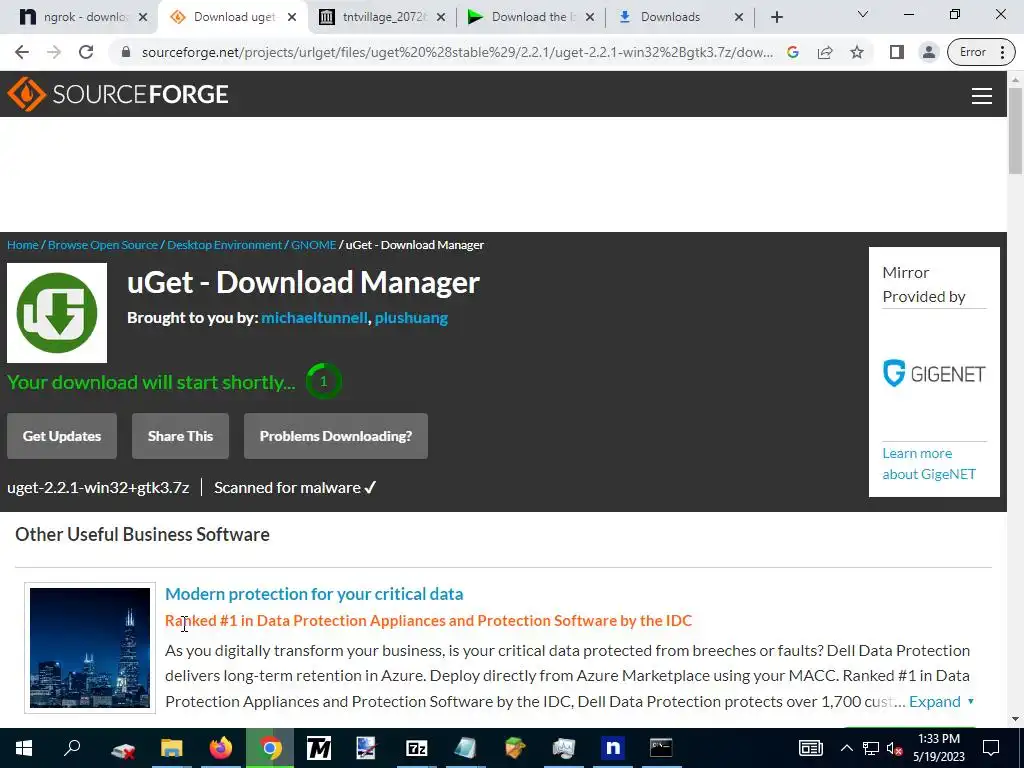
Task: Open the ngrok taskbar icon
Action: pyautogui.click(x=613, y=748)
